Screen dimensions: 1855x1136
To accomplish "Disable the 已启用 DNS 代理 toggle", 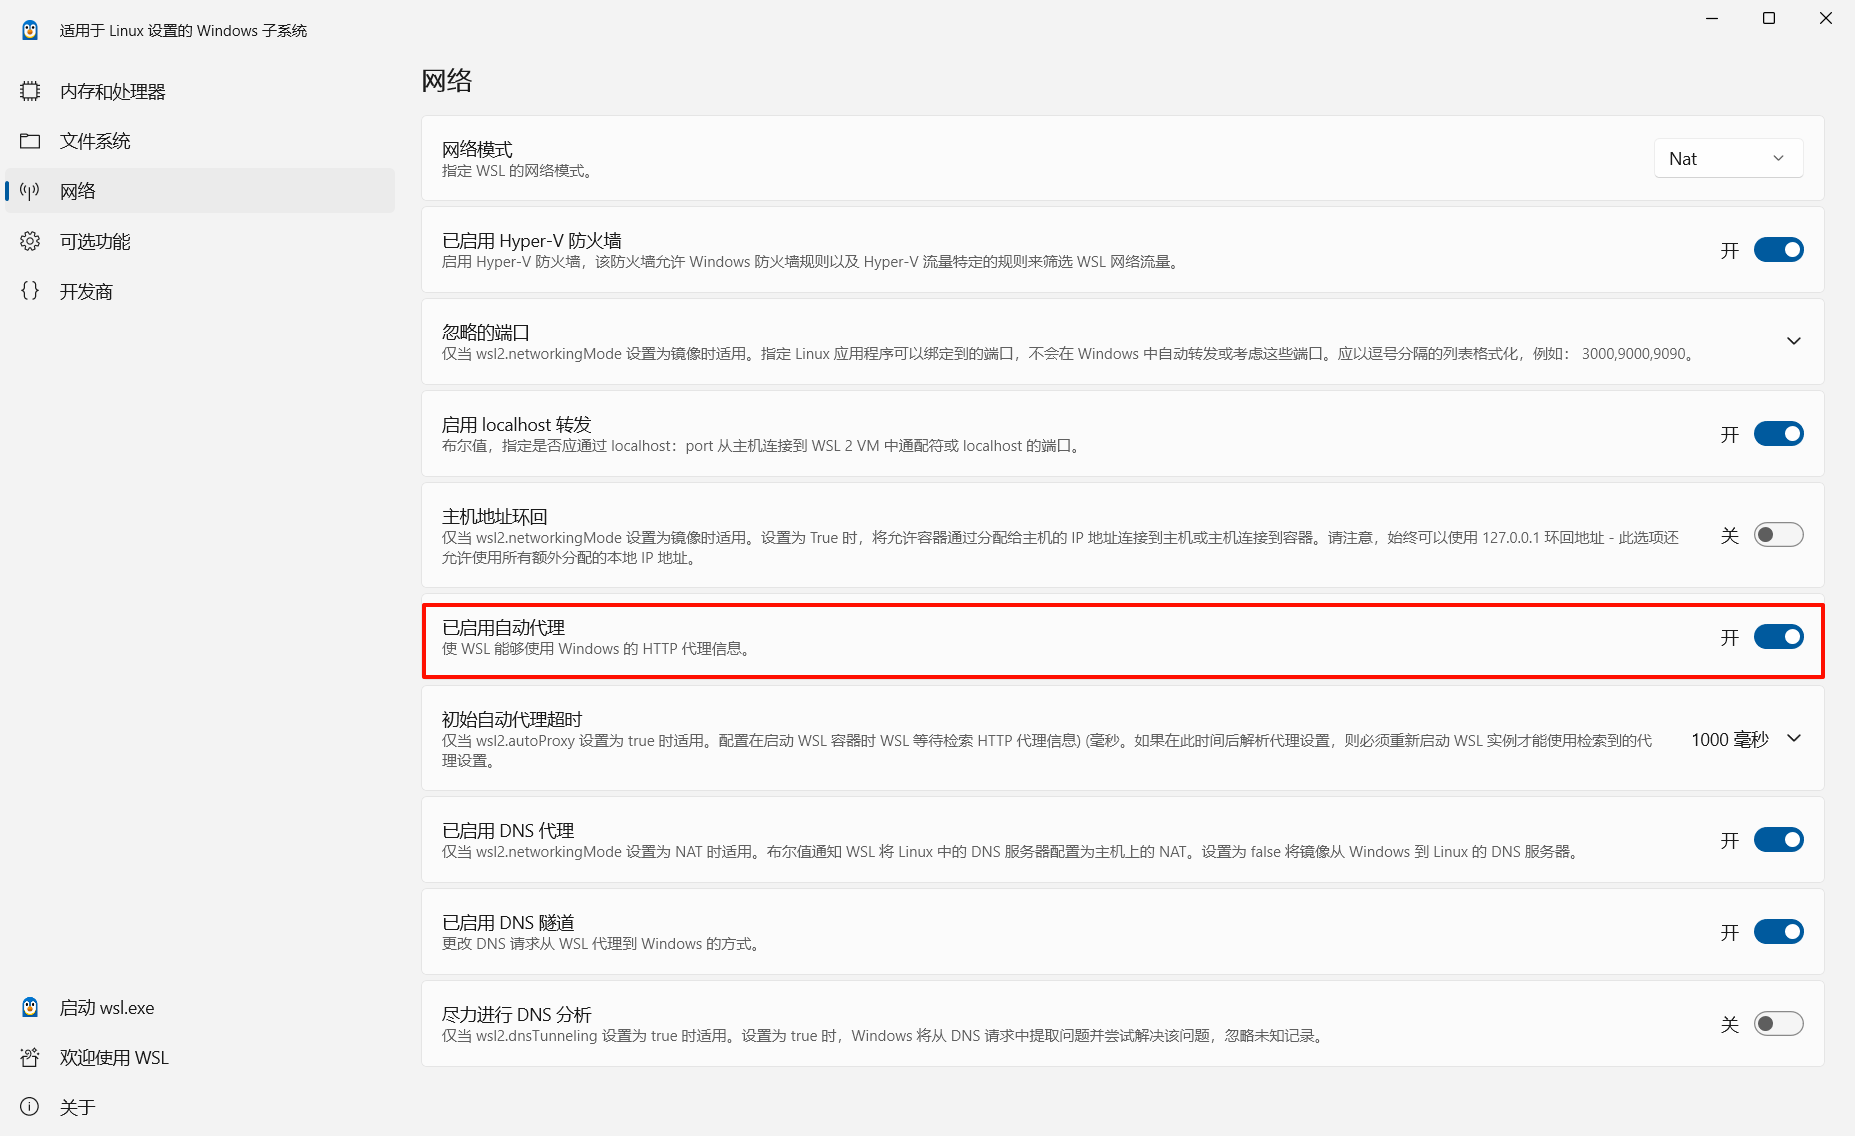I will tap(1779, 840).
